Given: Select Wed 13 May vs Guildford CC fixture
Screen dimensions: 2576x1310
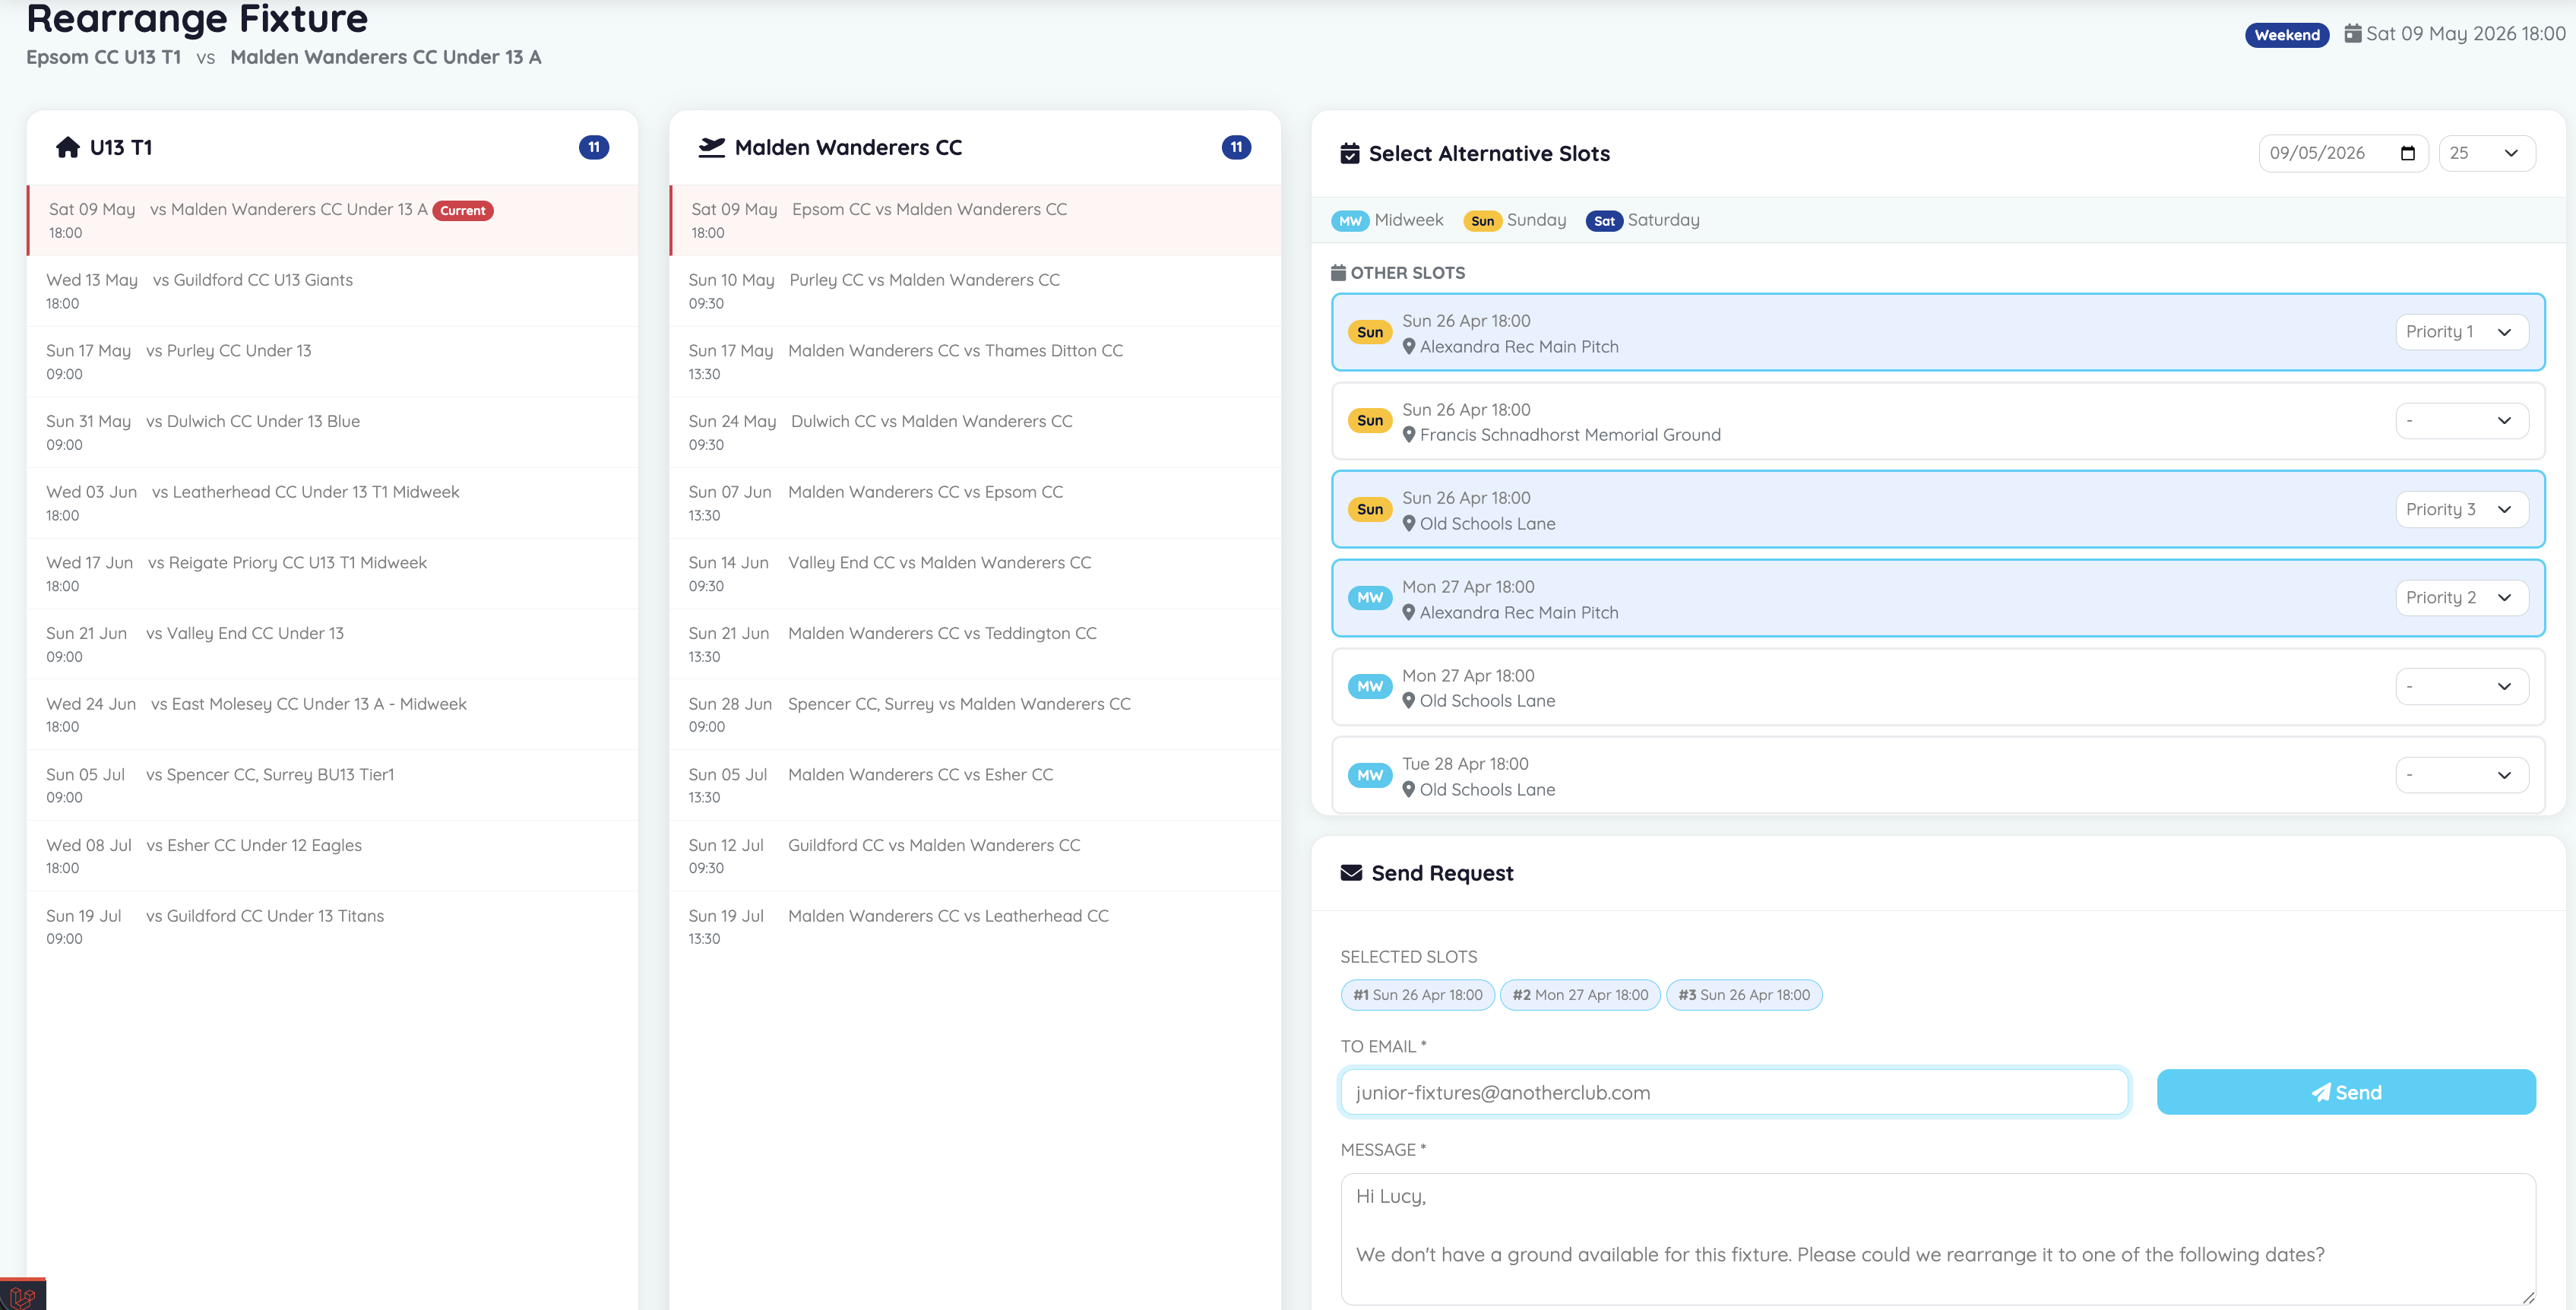Looking at the screenshot, I should pyautogui.click(x=332, y=291).
